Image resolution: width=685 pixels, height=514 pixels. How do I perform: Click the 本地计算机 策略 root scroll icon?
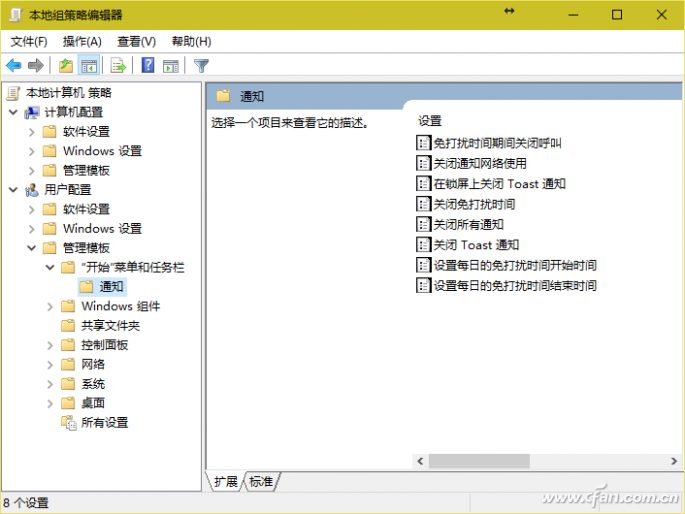coord(14,93)
